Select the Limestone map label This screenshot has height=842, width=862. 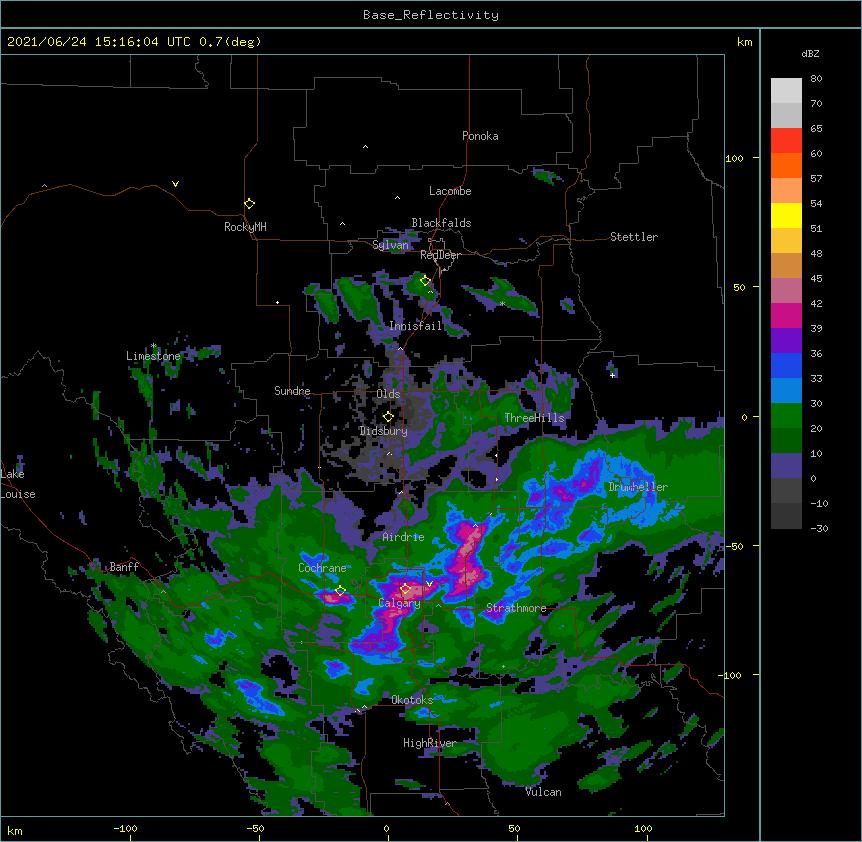click(153, 356)
